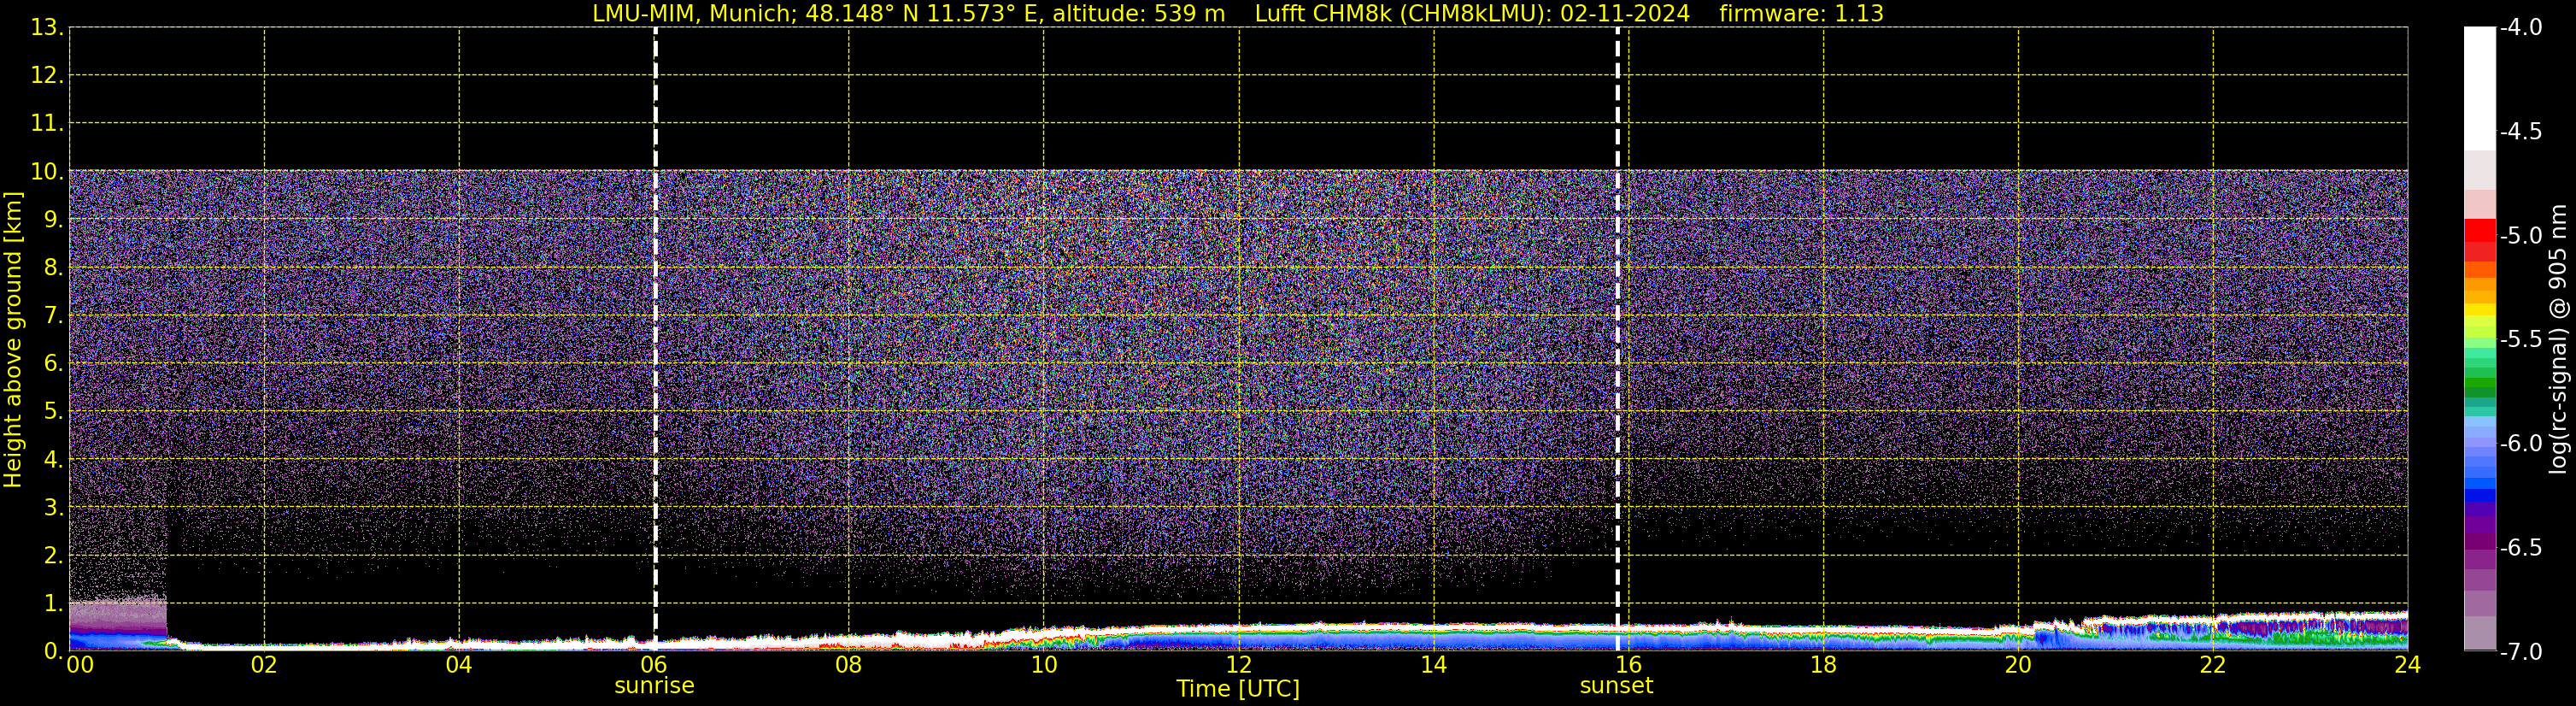Click the '20' tick label on the time axis
Image resolution: width=2576 pixels, height=706 pixels.
coord(2018,665)
